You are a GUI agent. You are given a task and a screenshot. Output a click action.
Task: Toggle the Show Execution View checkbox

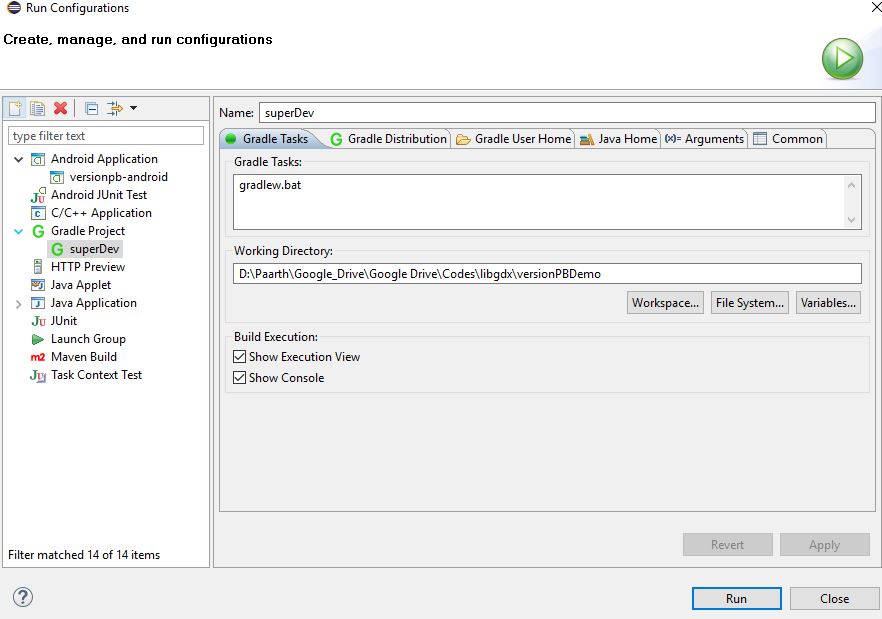tap(238, 356)
